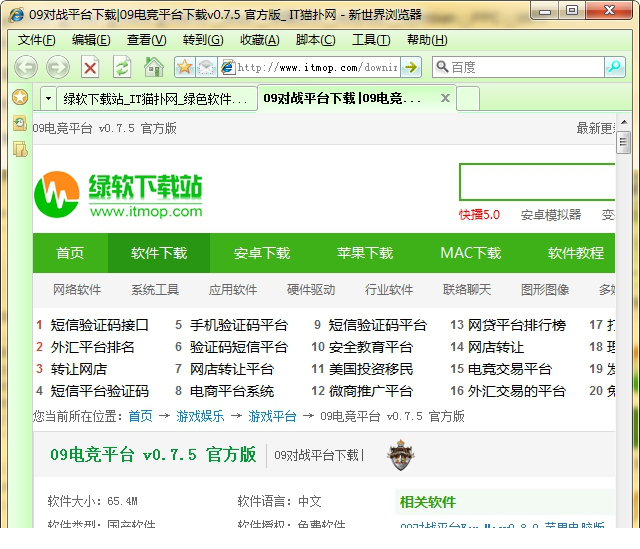Screen dimensions: 640x549
Task: Click the 短信验证码接口 ad link
Action: click(99, 325)
